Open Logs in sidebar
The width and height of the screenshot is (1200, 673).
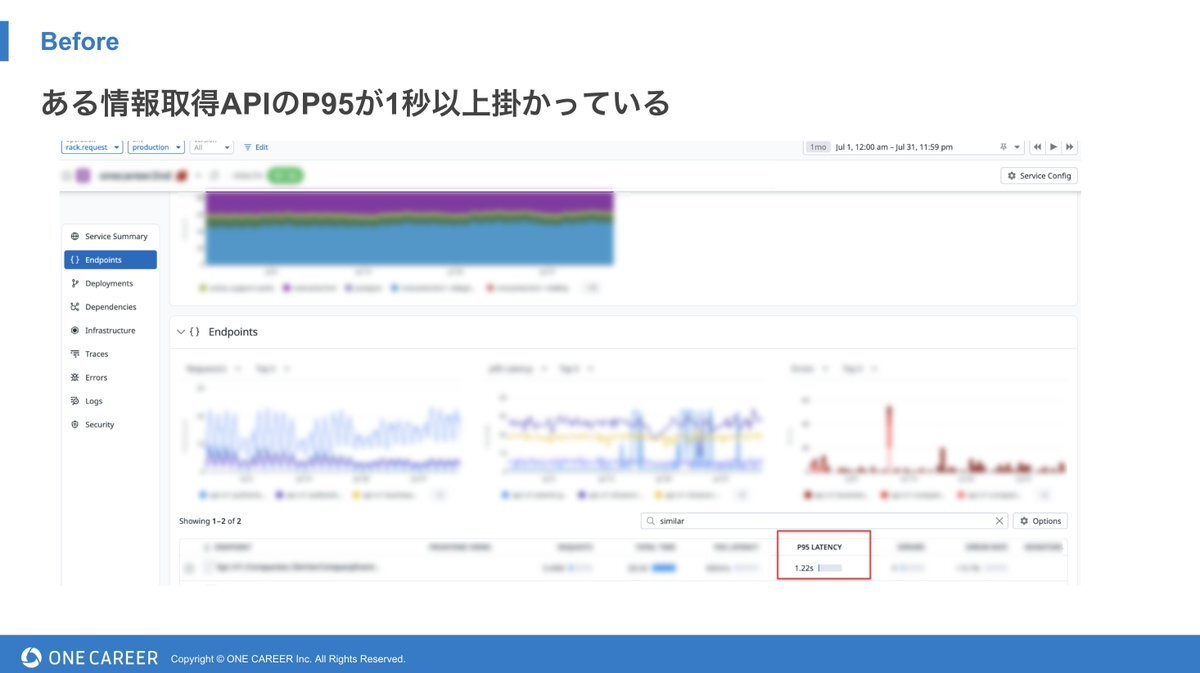click(x=110, y=401)
